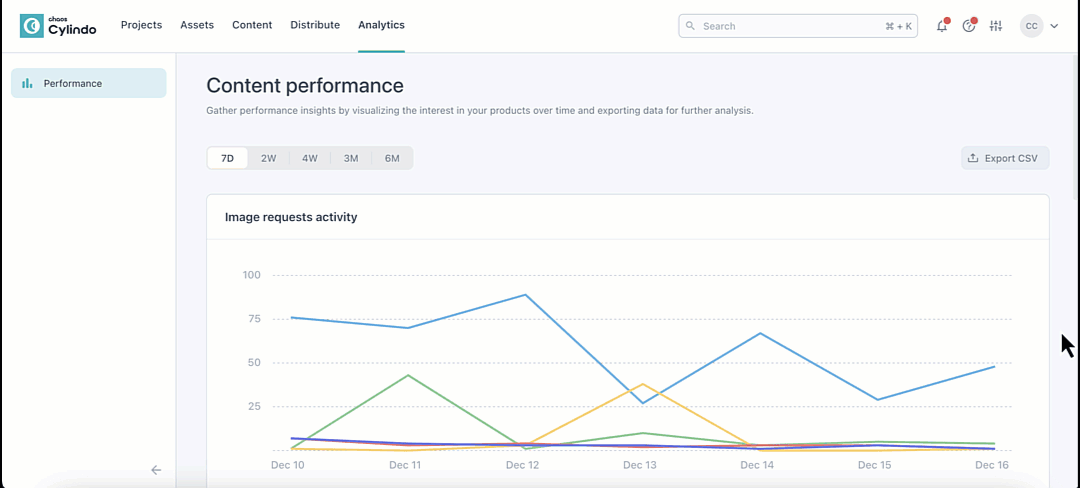Open the settings sliders icon
1080x488 pixels.
[x=995, y=26]
